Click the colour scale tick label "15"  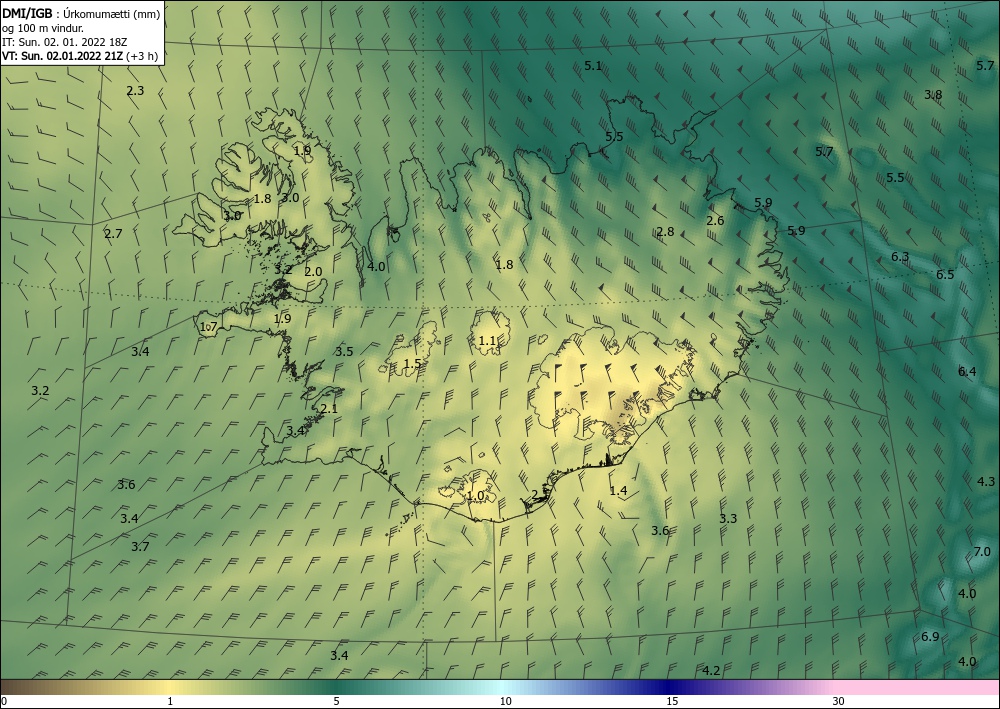tap(672, 701)
